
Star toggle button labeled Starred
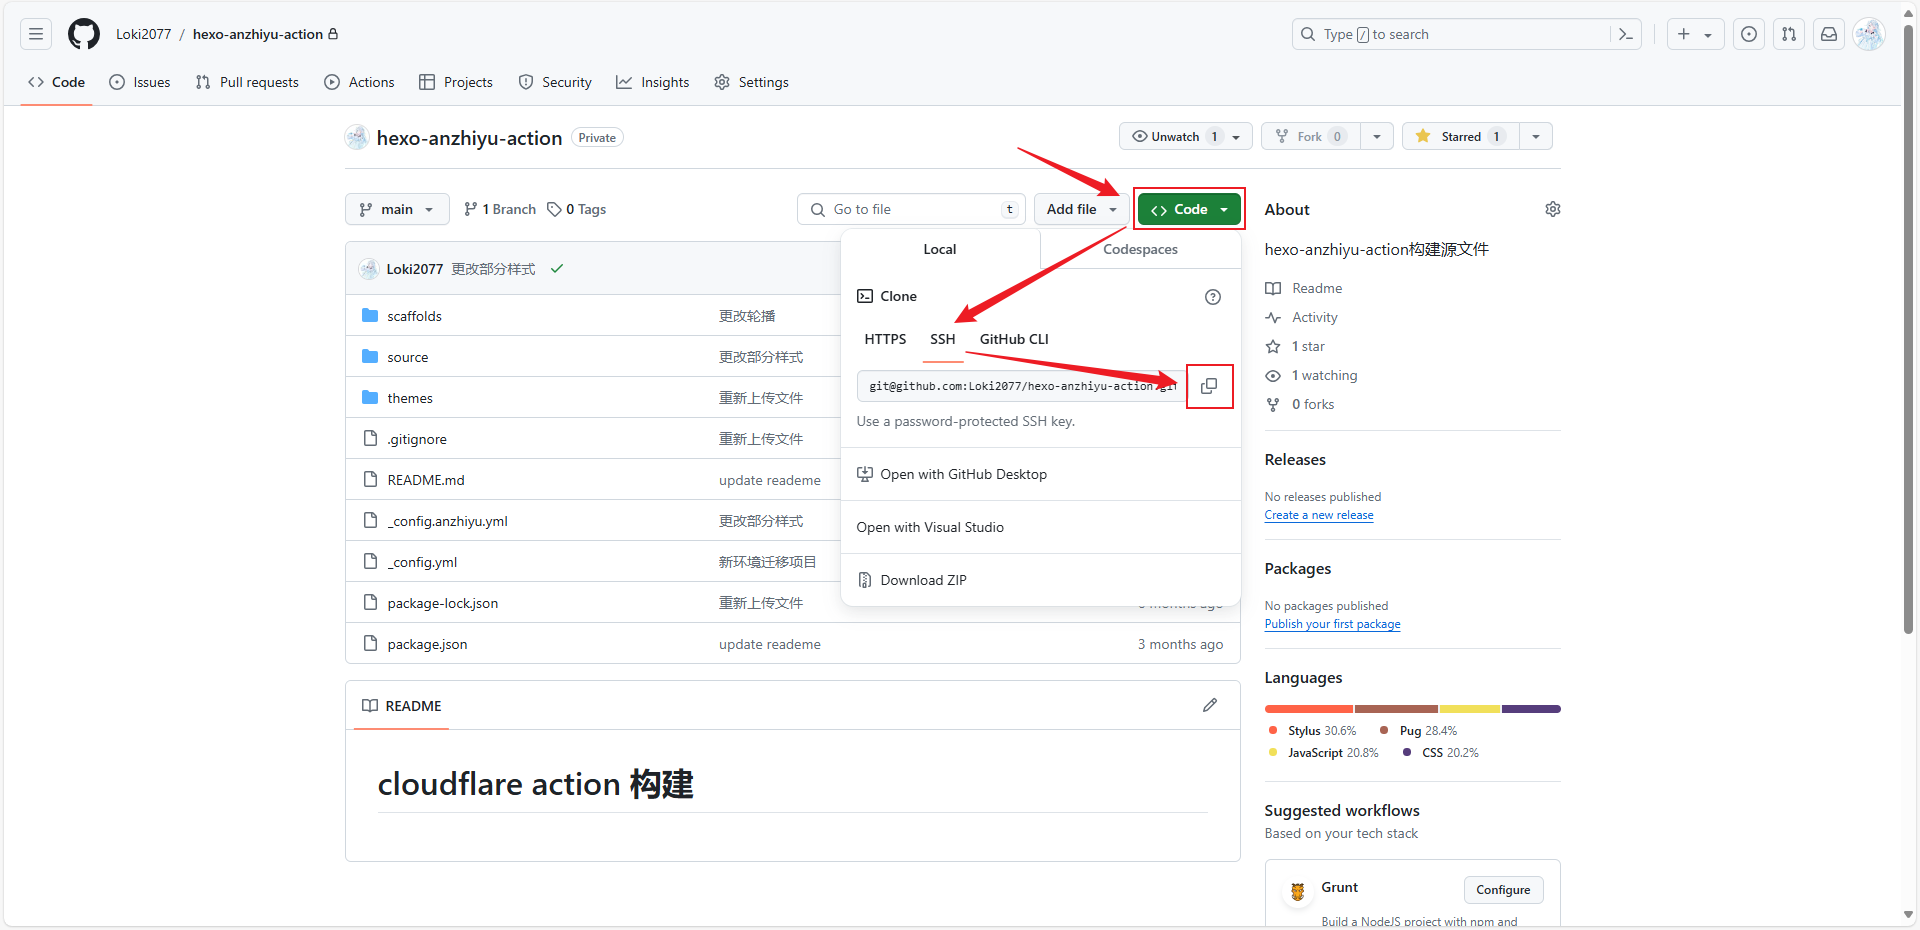pos(1461,136)
